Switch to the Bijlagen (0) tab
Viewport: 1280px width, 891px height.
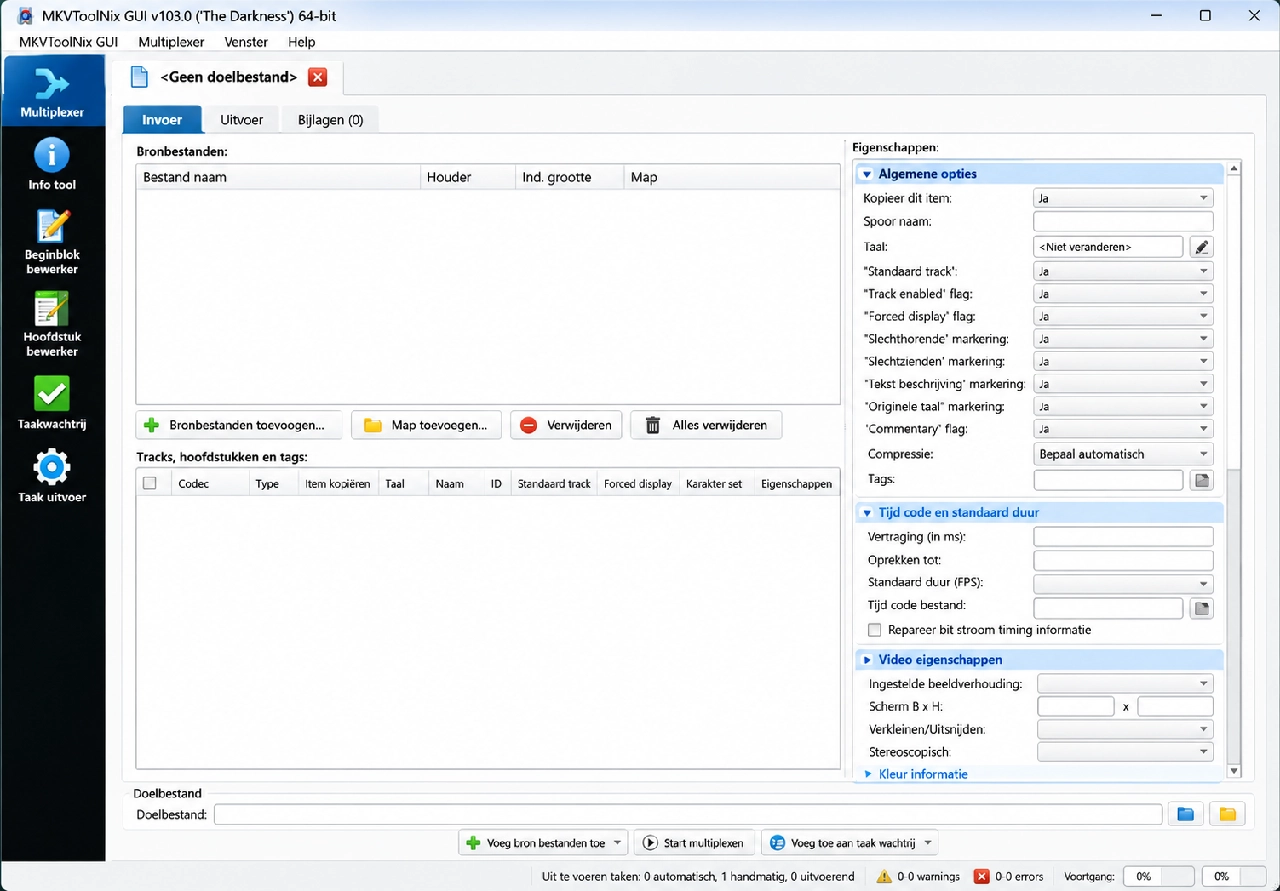(x=330, y=120)
